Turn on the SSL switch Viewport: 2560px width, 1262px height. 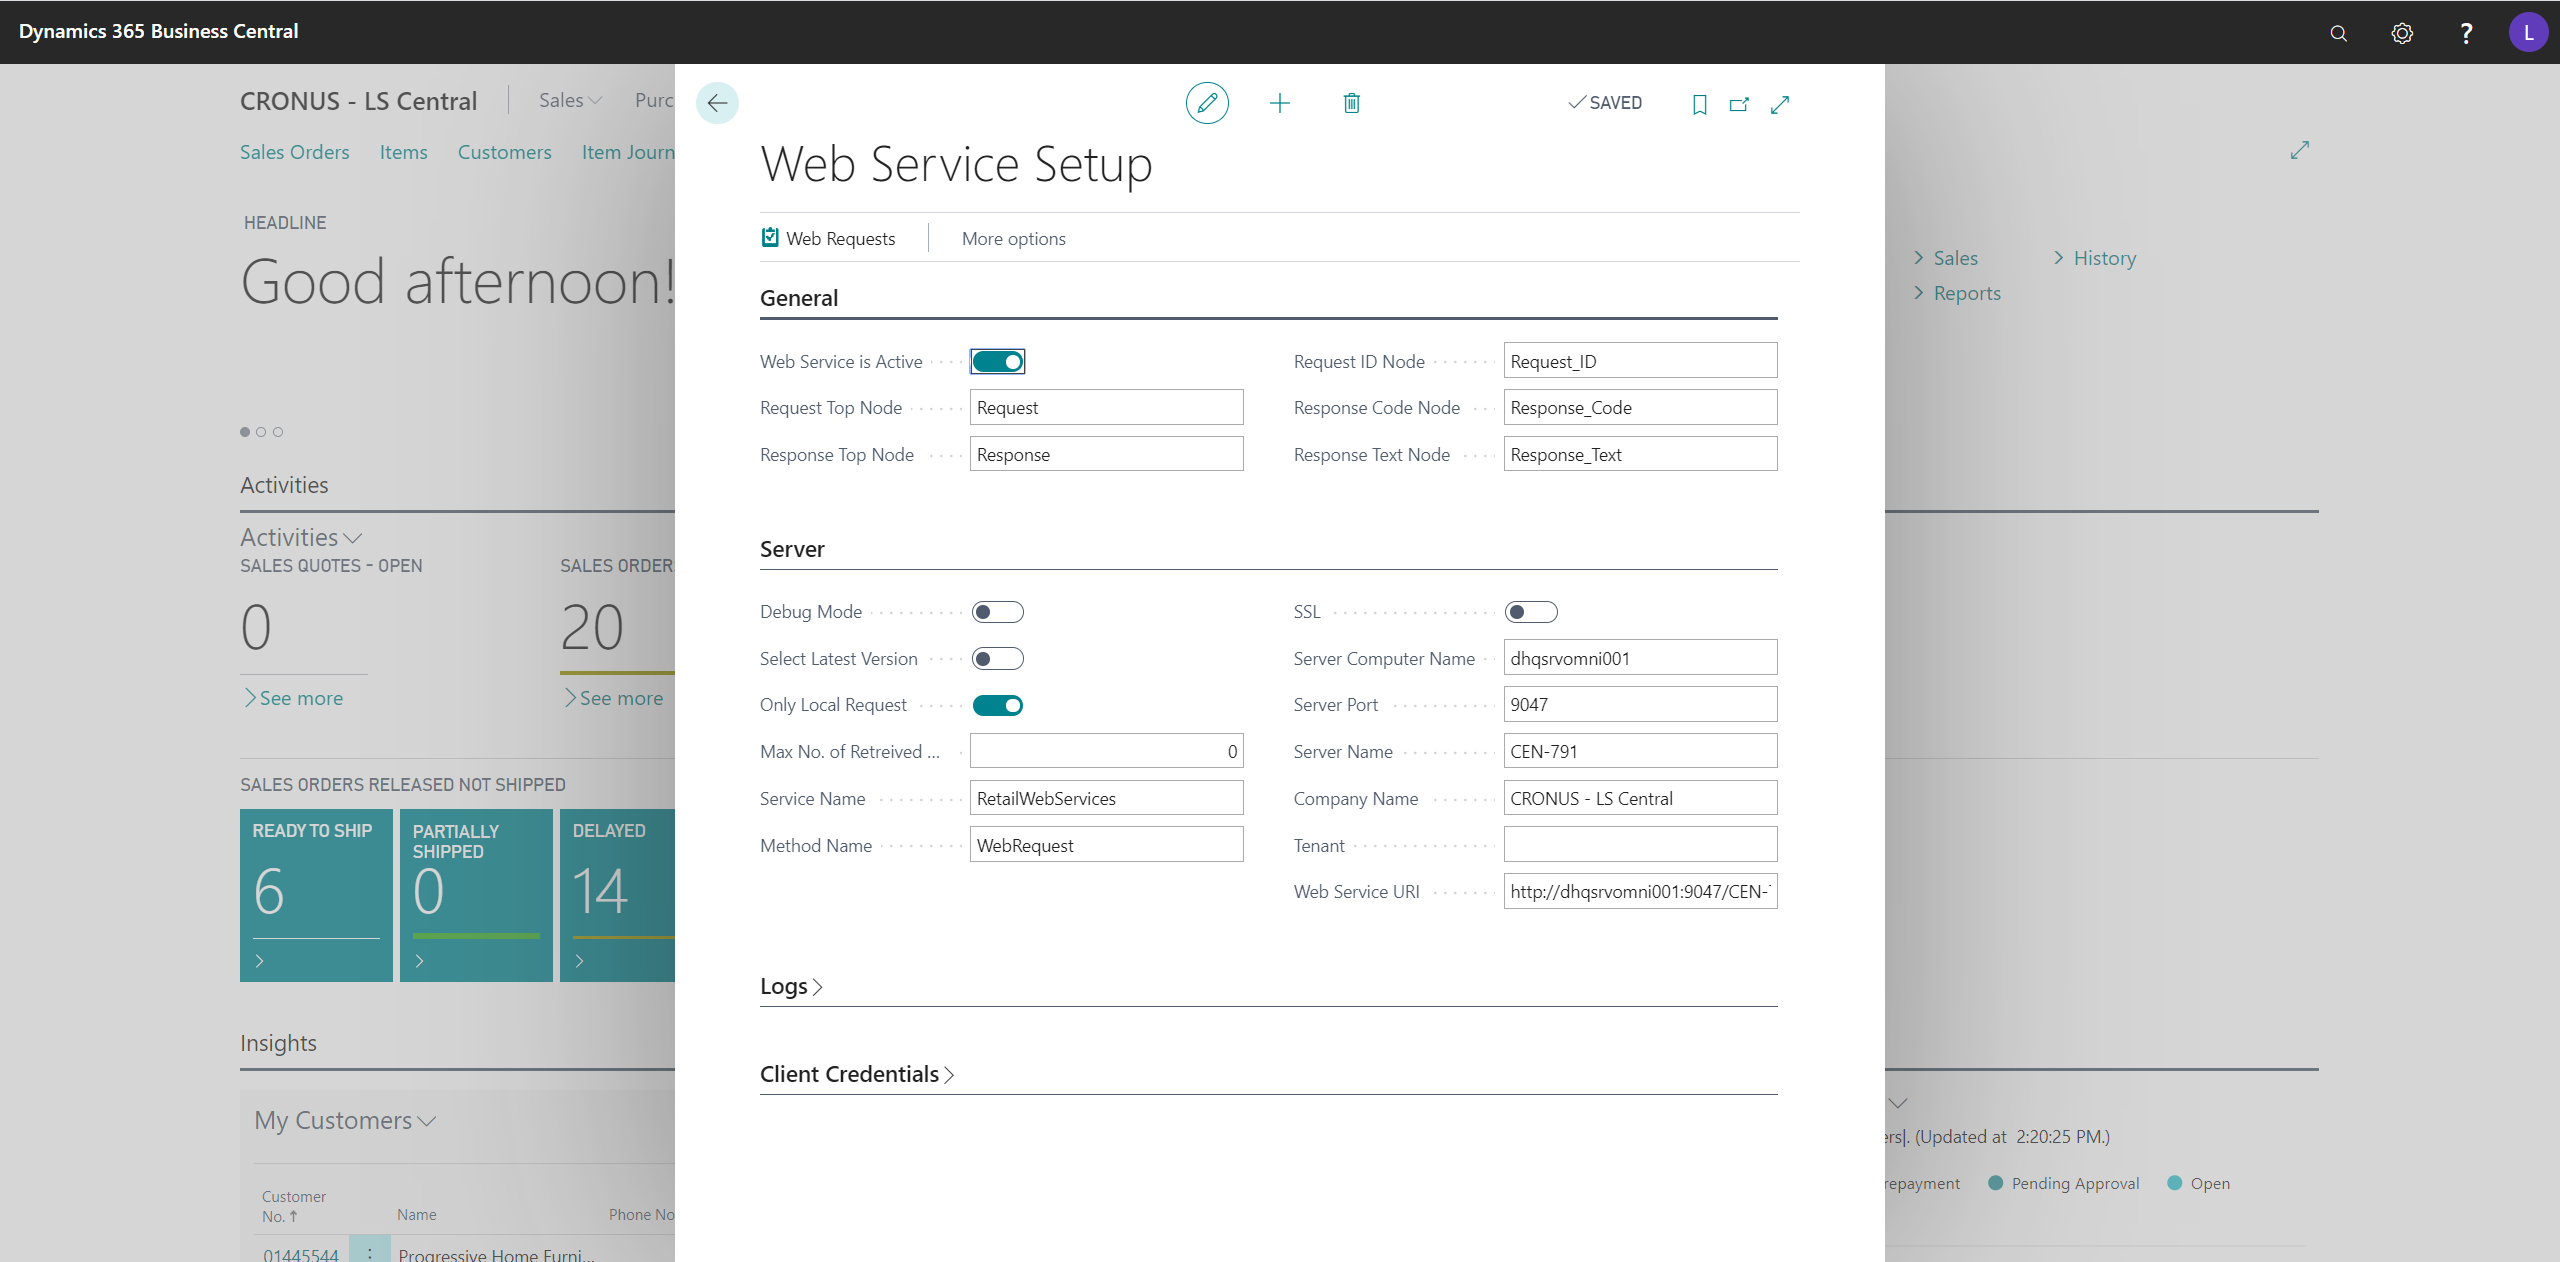click(x=1531, y=612)
